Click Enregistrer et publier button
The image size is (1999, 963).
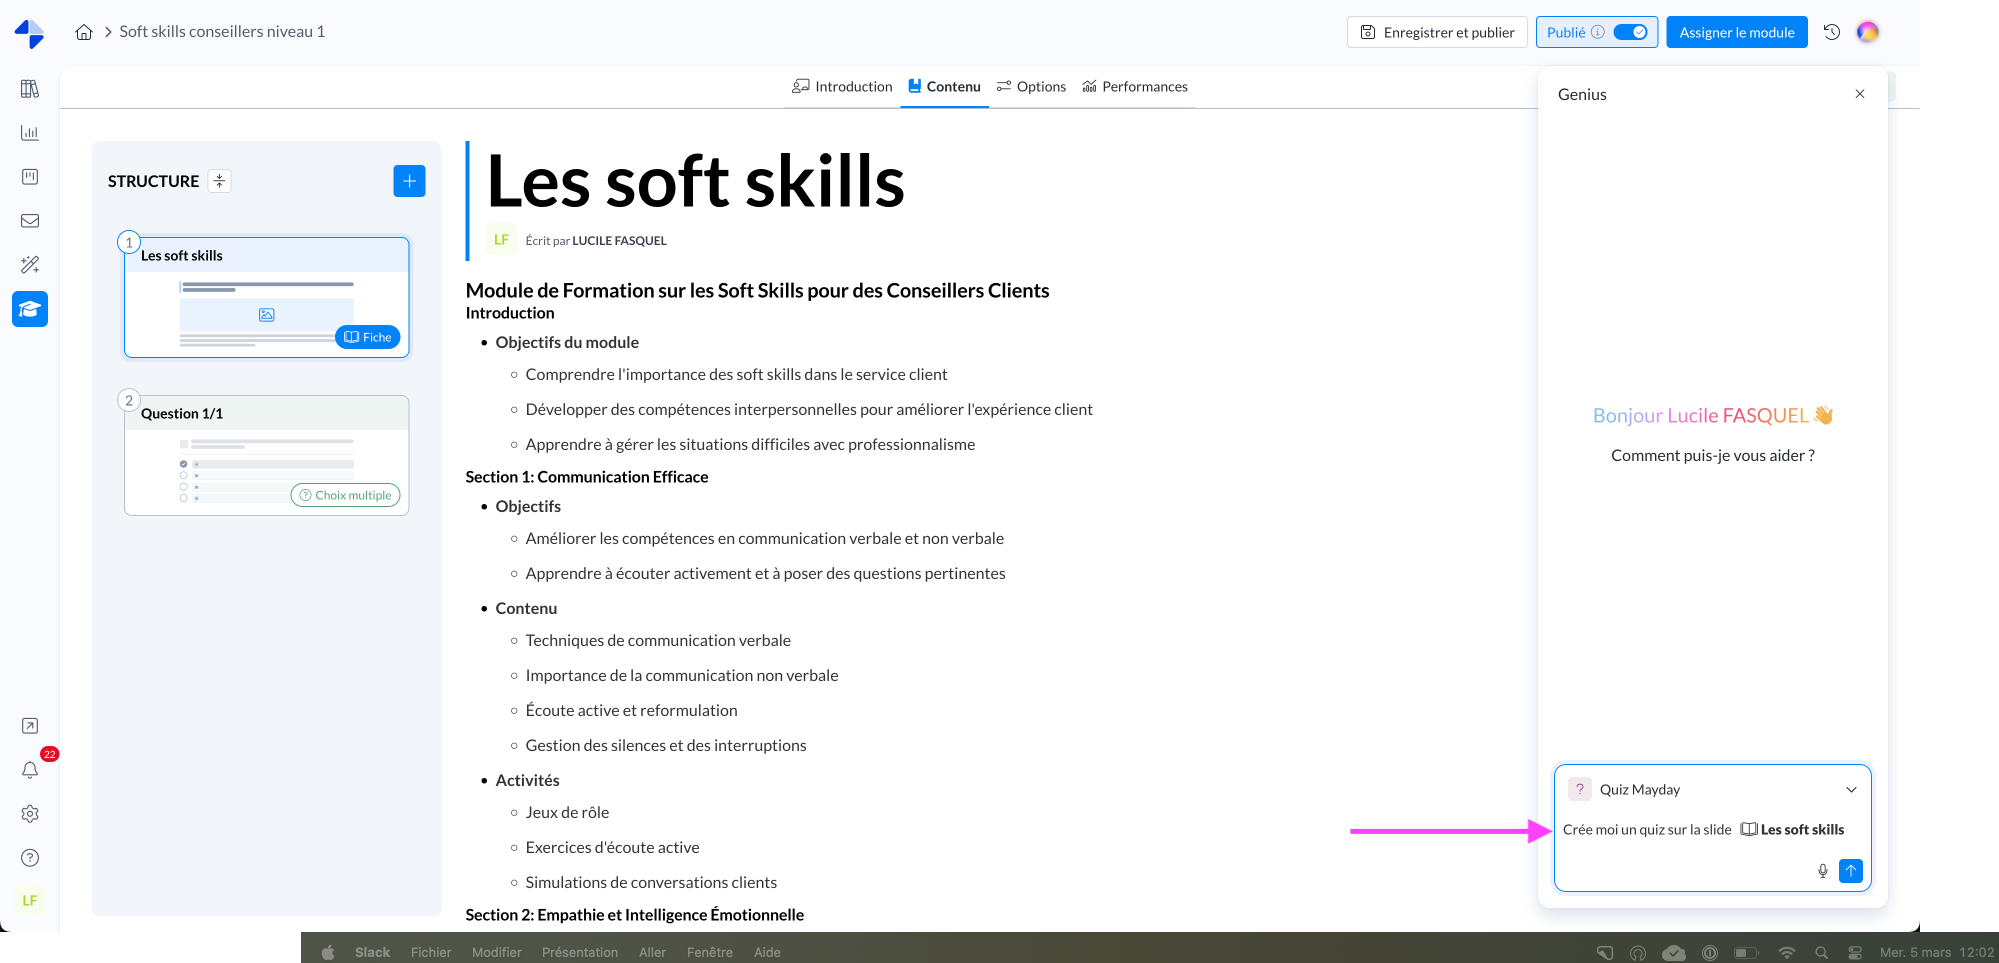(x=1437, y=32)
